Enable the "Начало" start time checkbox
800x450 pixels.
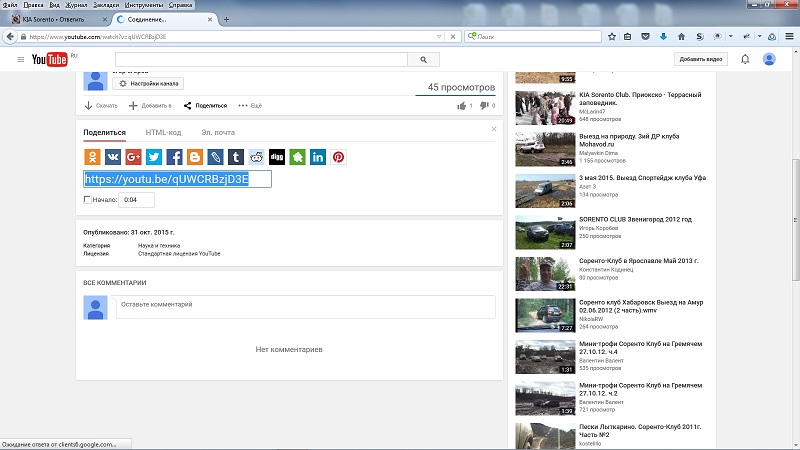click(x=88, y=200)
